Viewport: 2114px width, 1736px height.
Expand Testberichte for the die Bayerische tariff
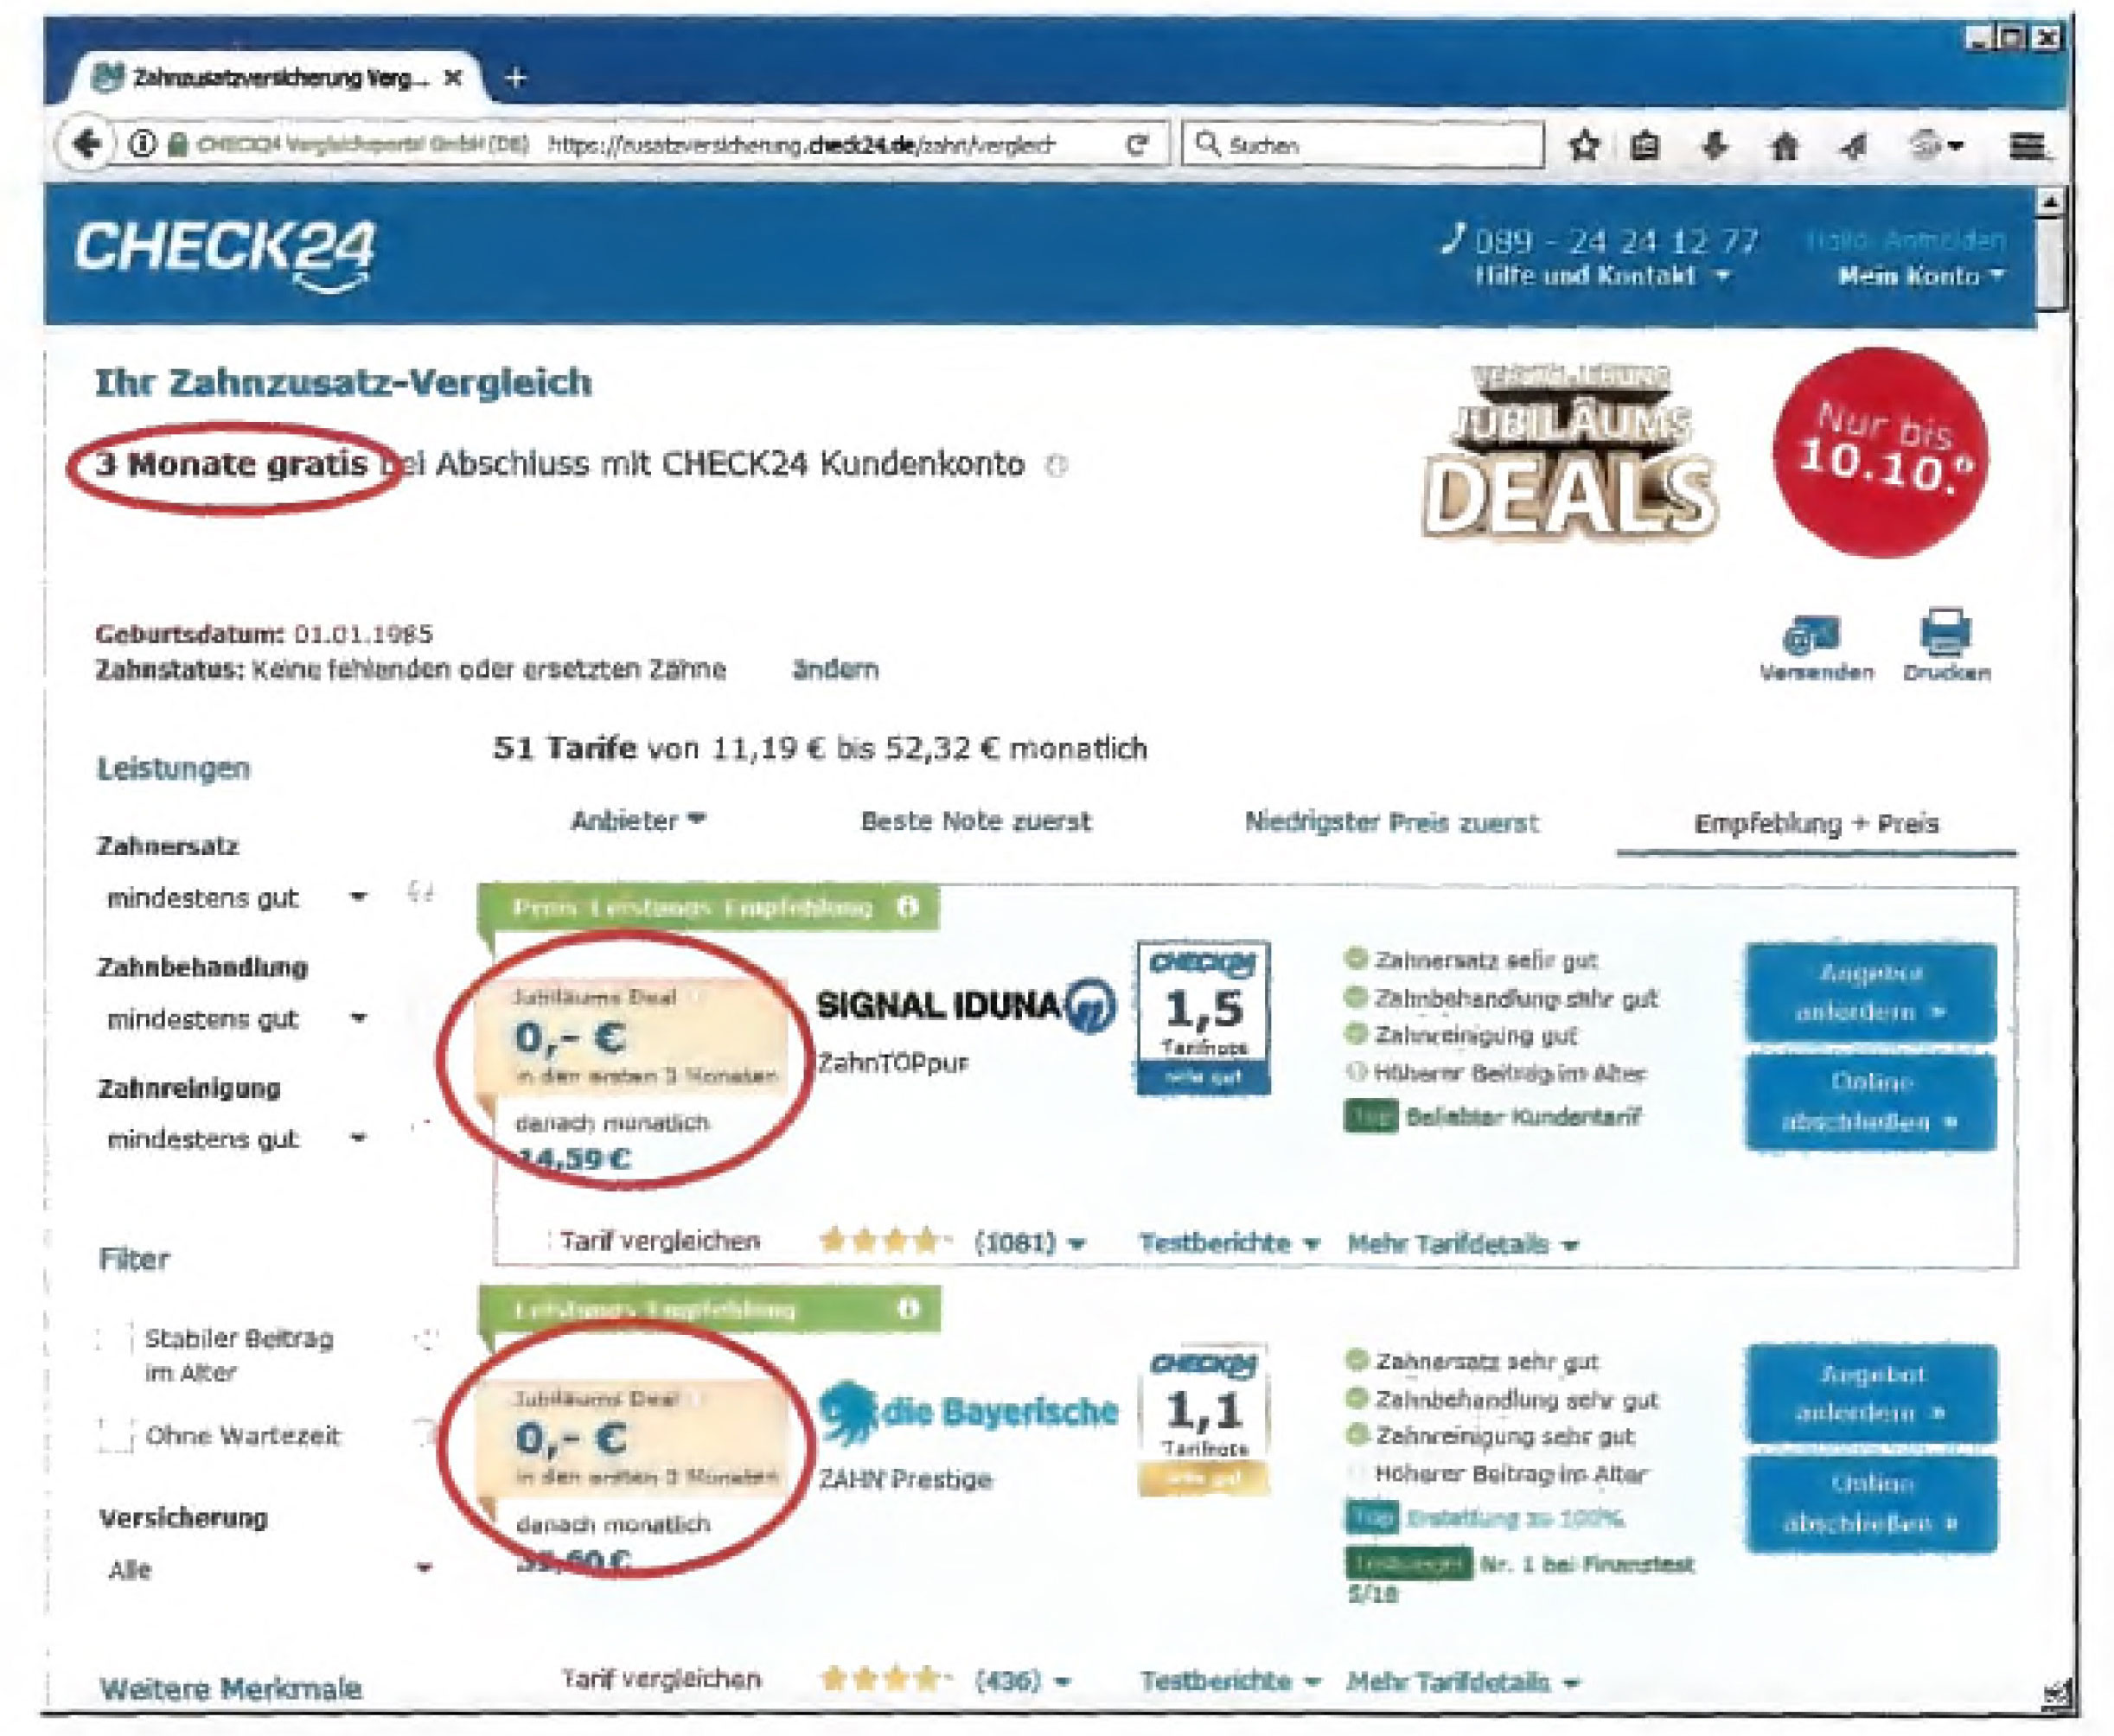[1230, 1681]
